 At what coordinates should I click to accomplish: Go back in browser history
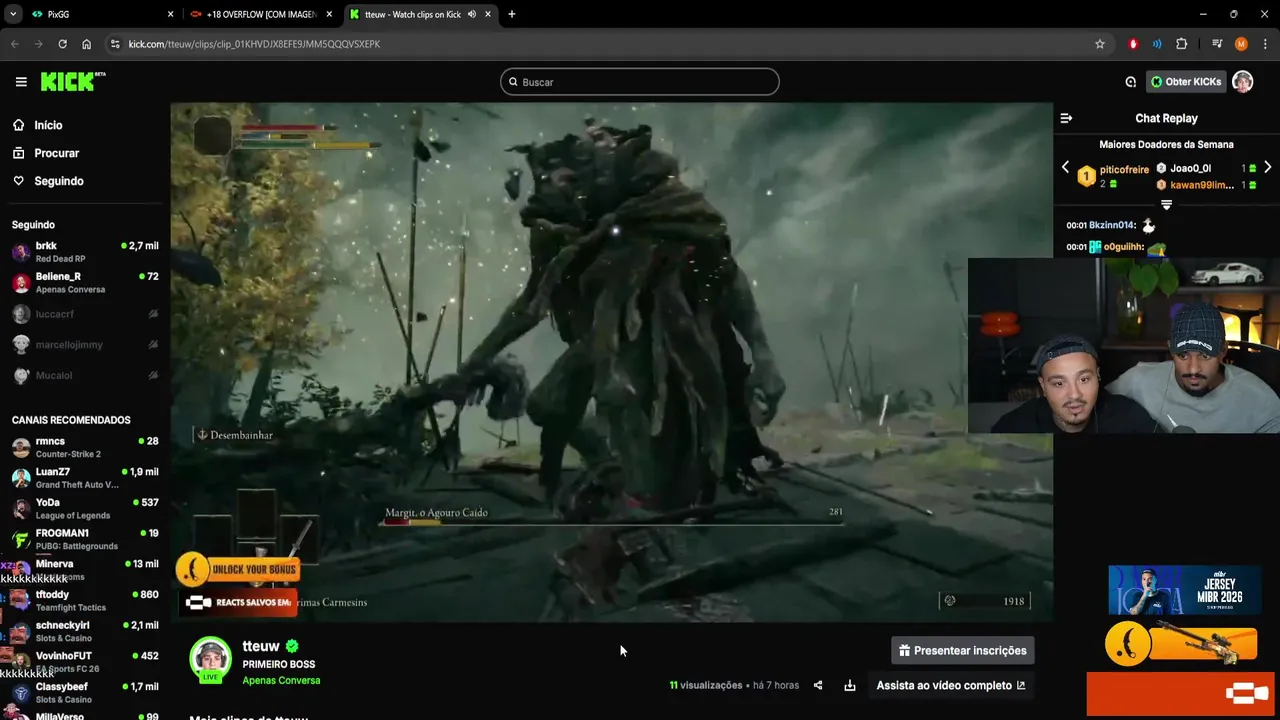pyautogui.click(x=14, y=44)
